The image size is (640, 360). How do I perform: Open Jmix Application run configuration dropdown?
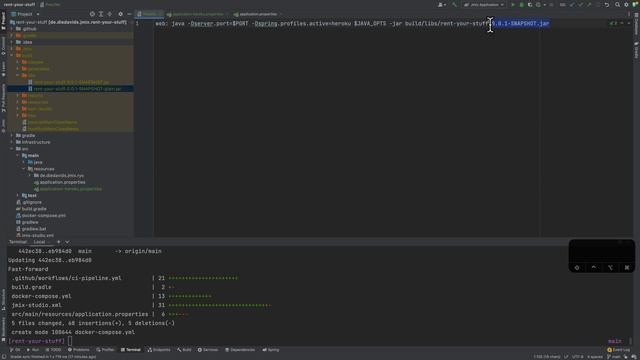pyautogui.click(x=484, y=5)
